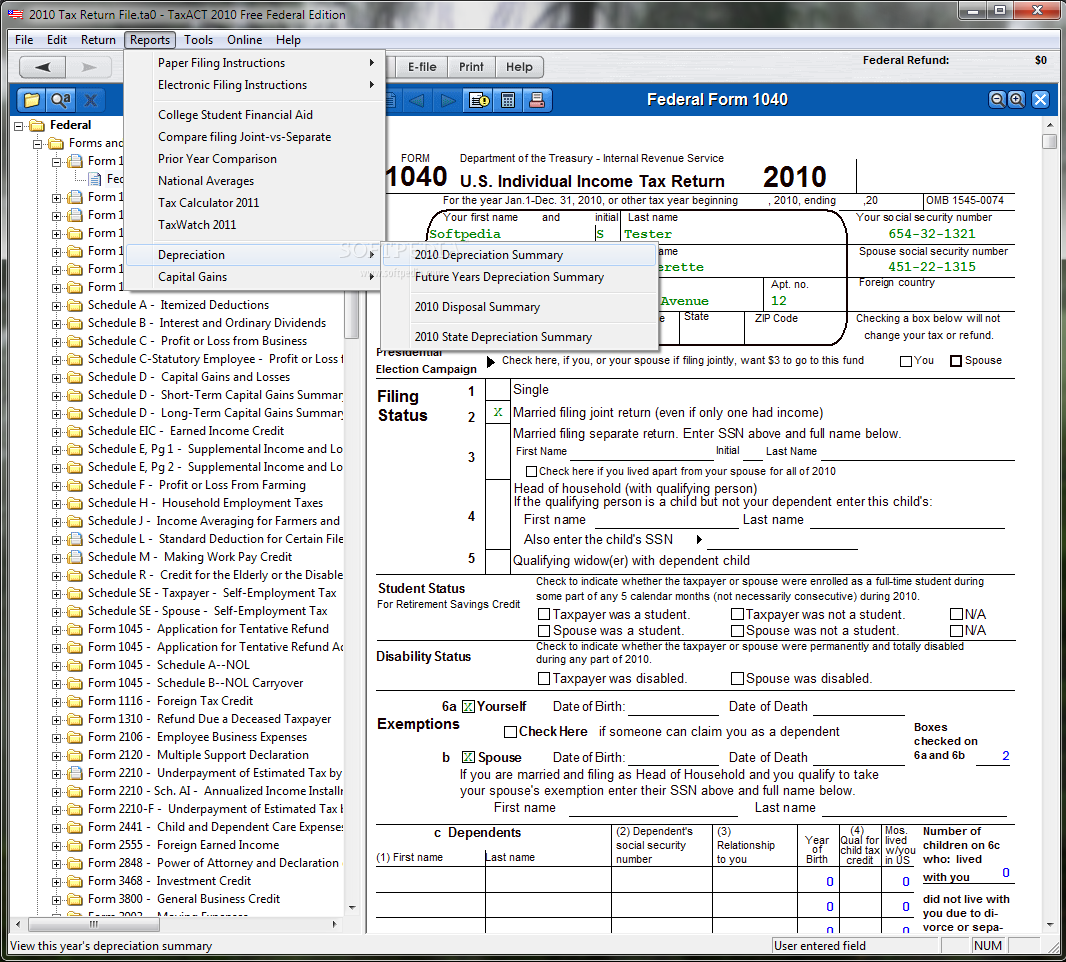Click the SSN field 654-32-1321
This screenshot has height=962, width=1066.
(931, 234)
